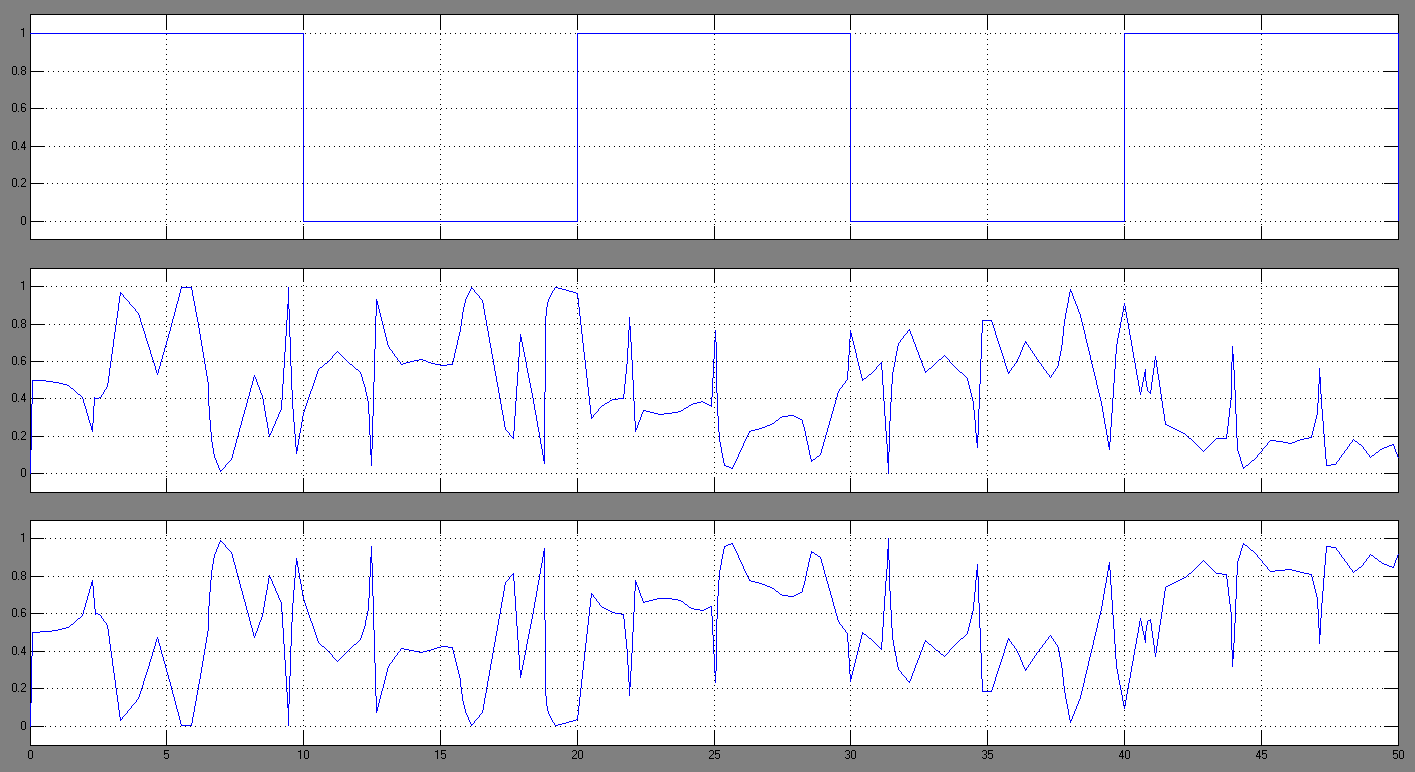Click the x-axis tick label 25
The height and width of the screenshot is (772, 1415).
pos(714,754)
